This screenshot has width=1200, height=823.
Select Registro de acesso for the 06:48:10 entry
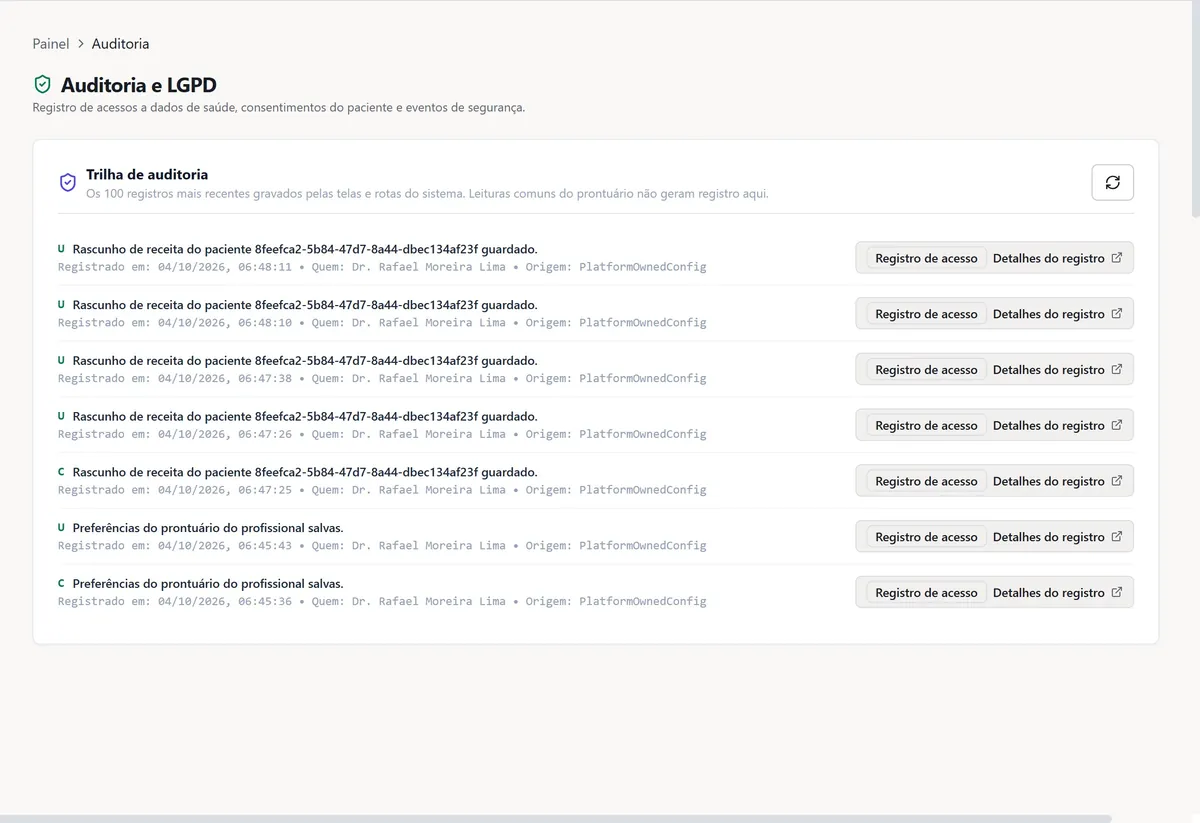click(x=926, y=314)
